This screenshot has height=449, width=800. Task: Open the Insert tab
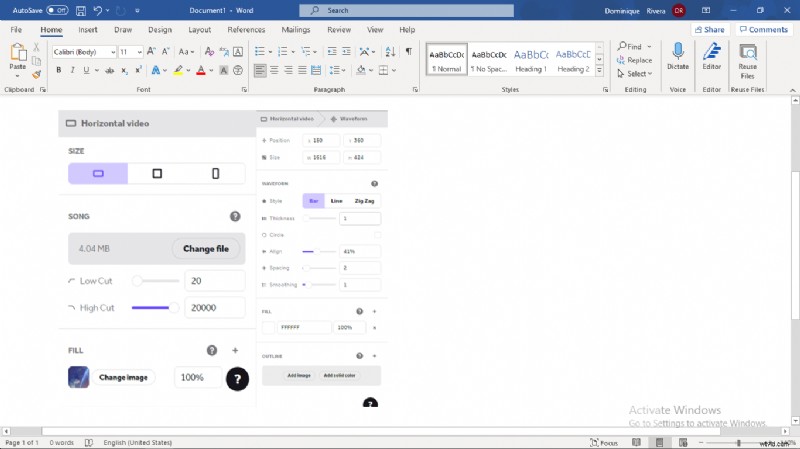pos(87,30)
